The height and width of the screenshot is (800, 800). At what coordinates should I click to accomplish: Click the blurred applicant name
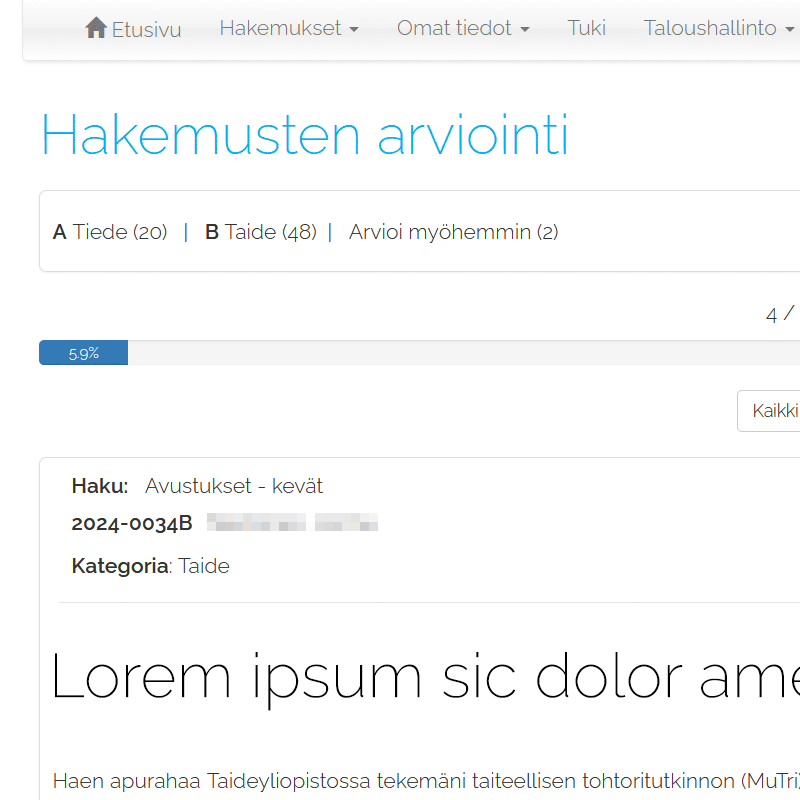[x=292, y=523]
